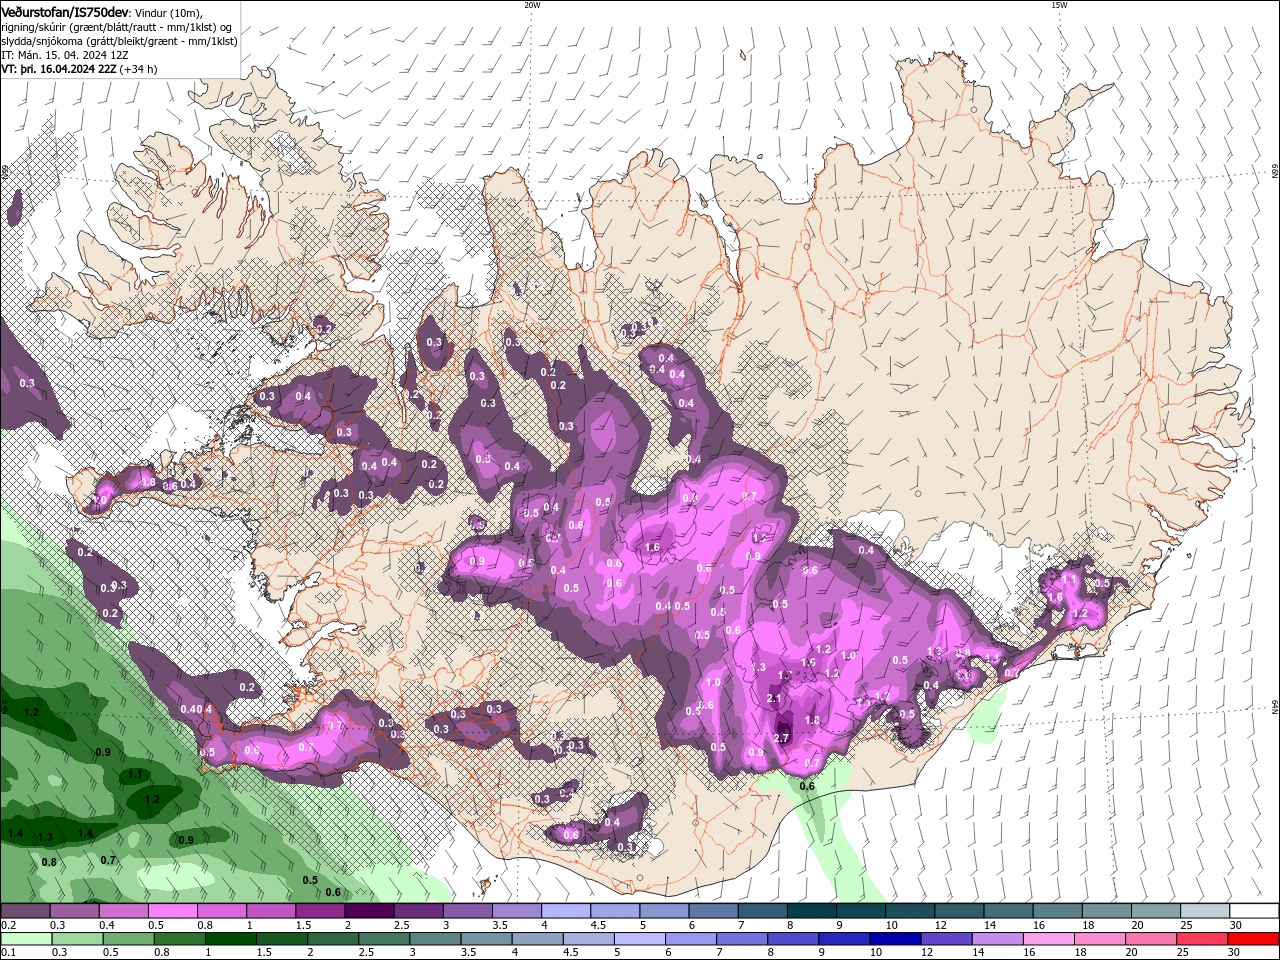Click the rain scale swatch starting at 2
The width and height of the screenshot is (1280, 960).
tap(333, 939)
